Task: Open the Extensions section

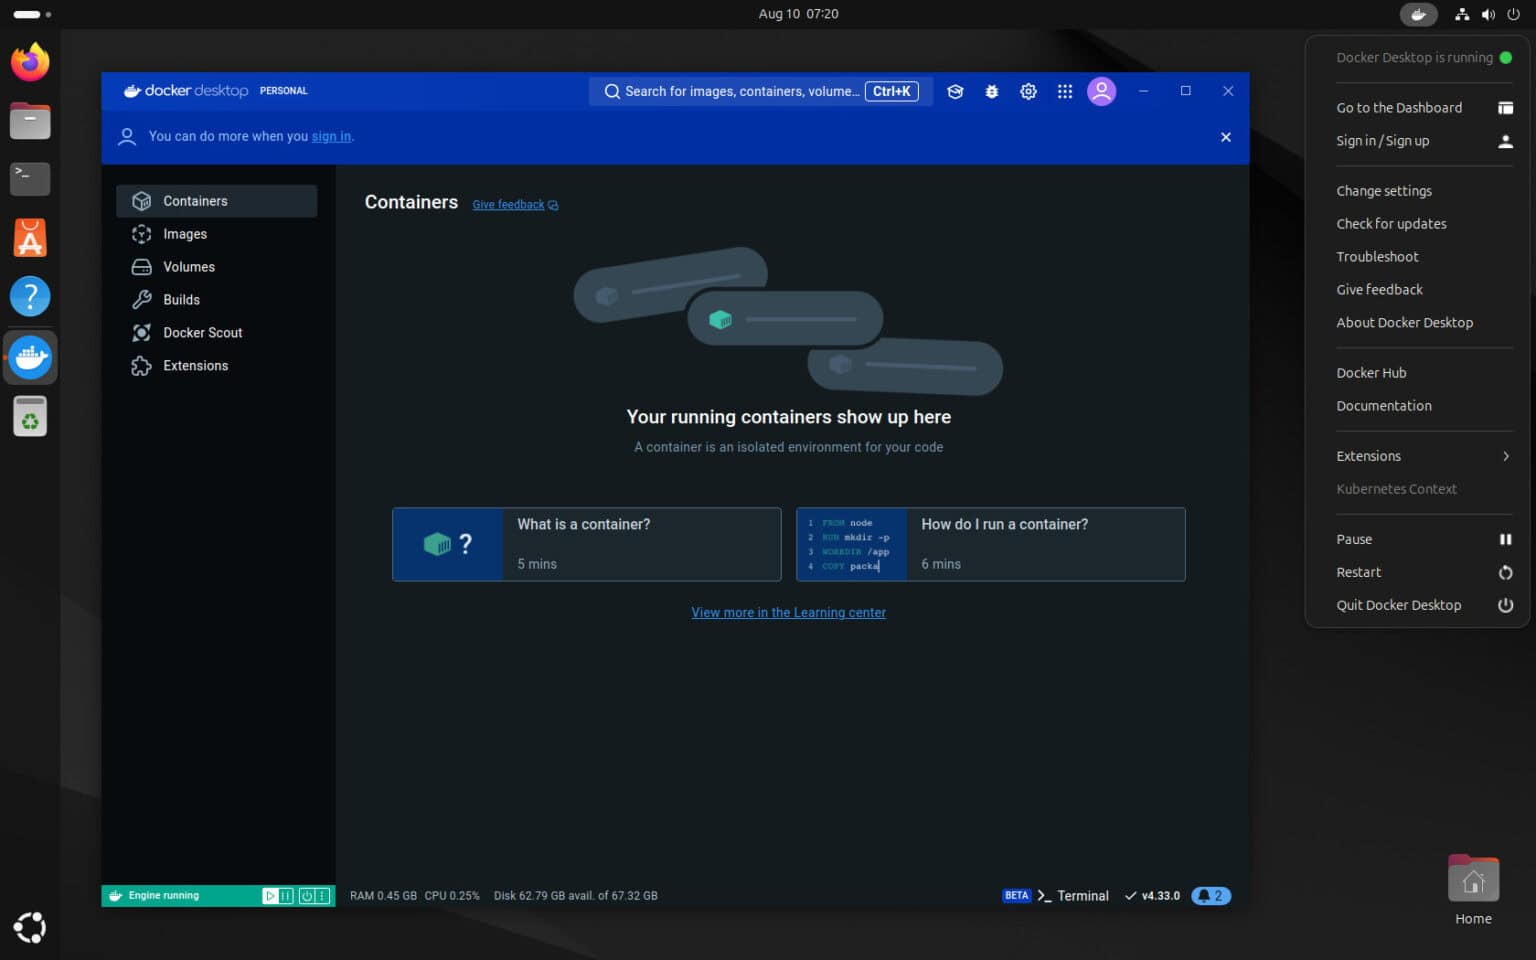Action: [x=195, y=365]
